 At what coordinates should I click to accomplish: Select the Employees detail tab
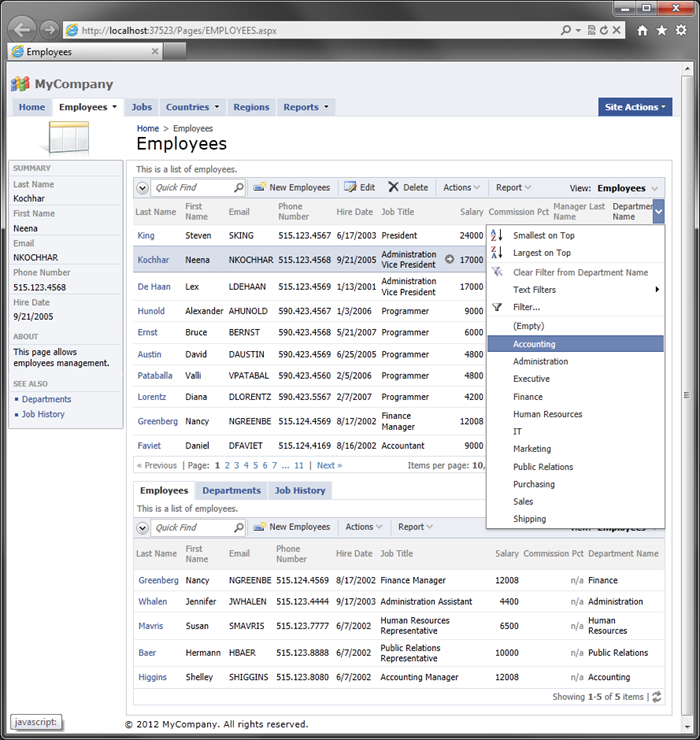[x=164, y=490]
